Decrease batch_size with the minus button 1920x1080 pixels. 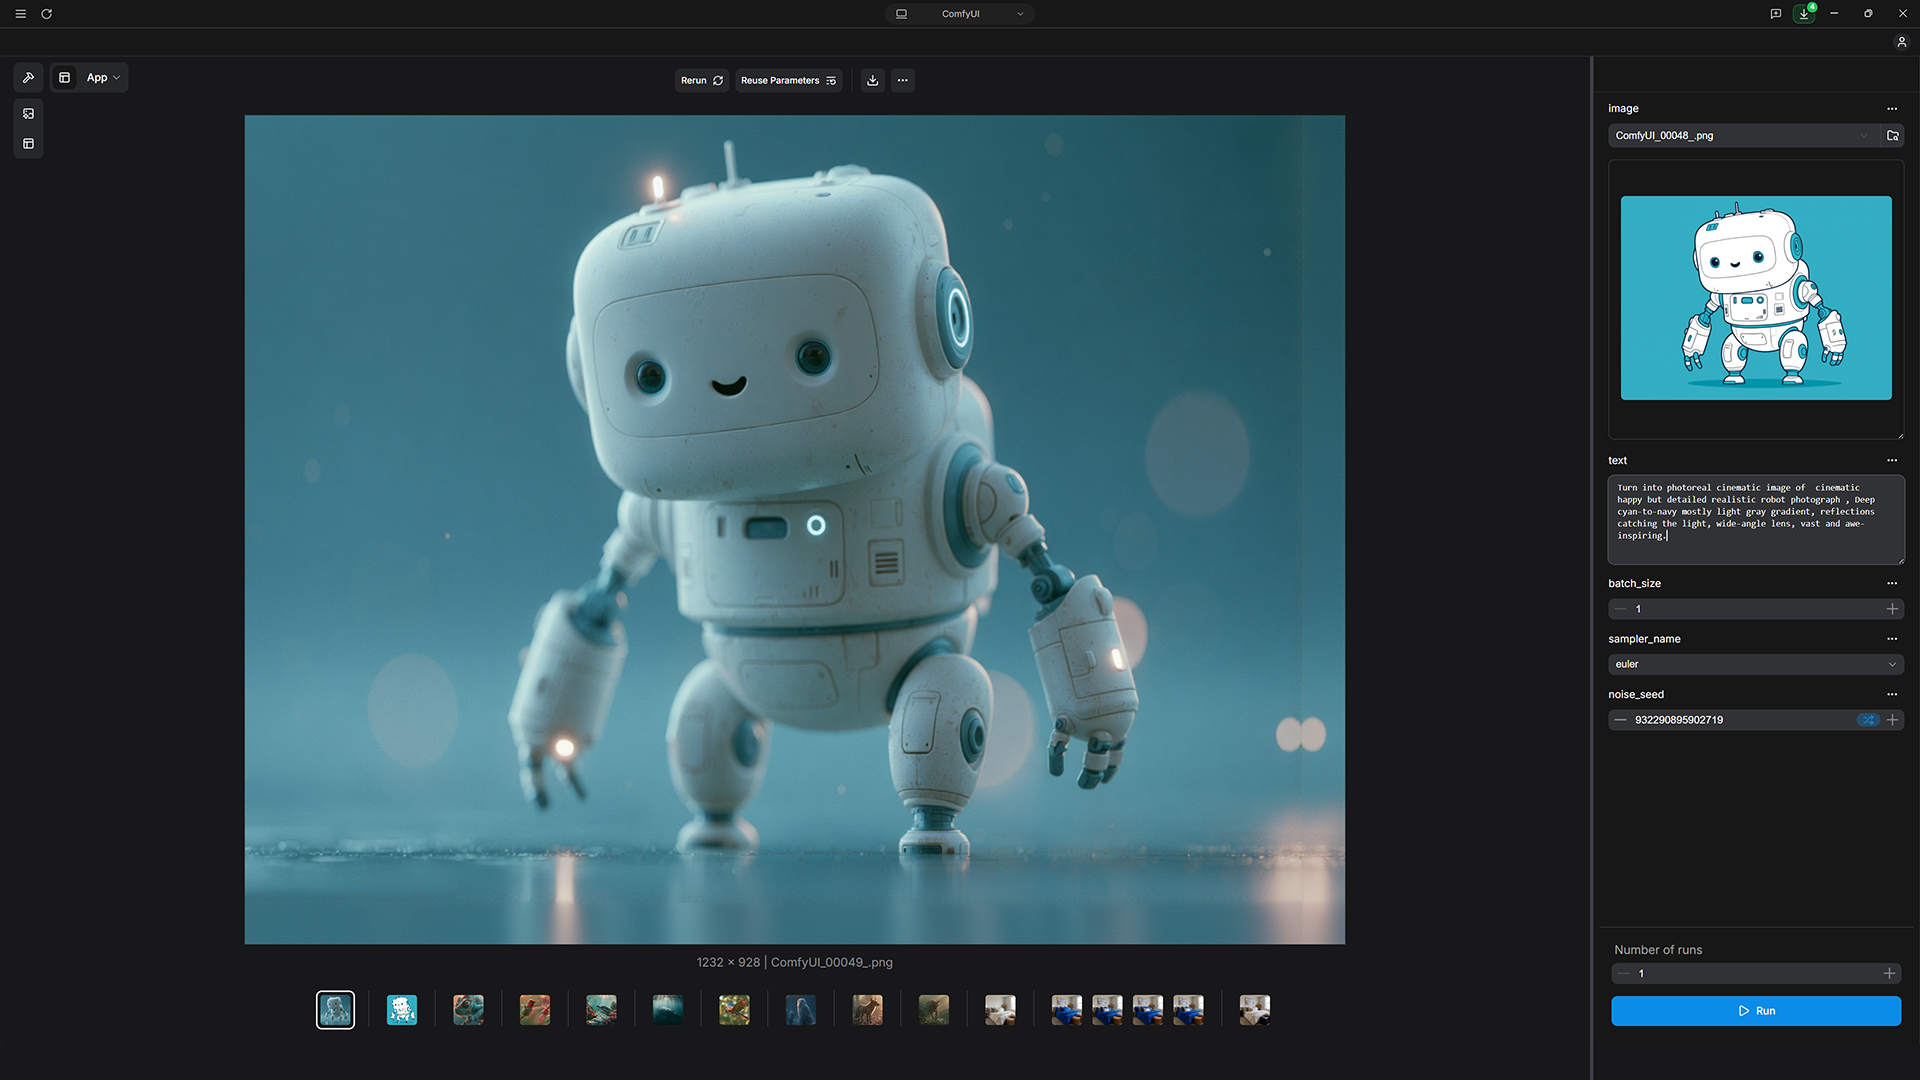click(1620, 609)
